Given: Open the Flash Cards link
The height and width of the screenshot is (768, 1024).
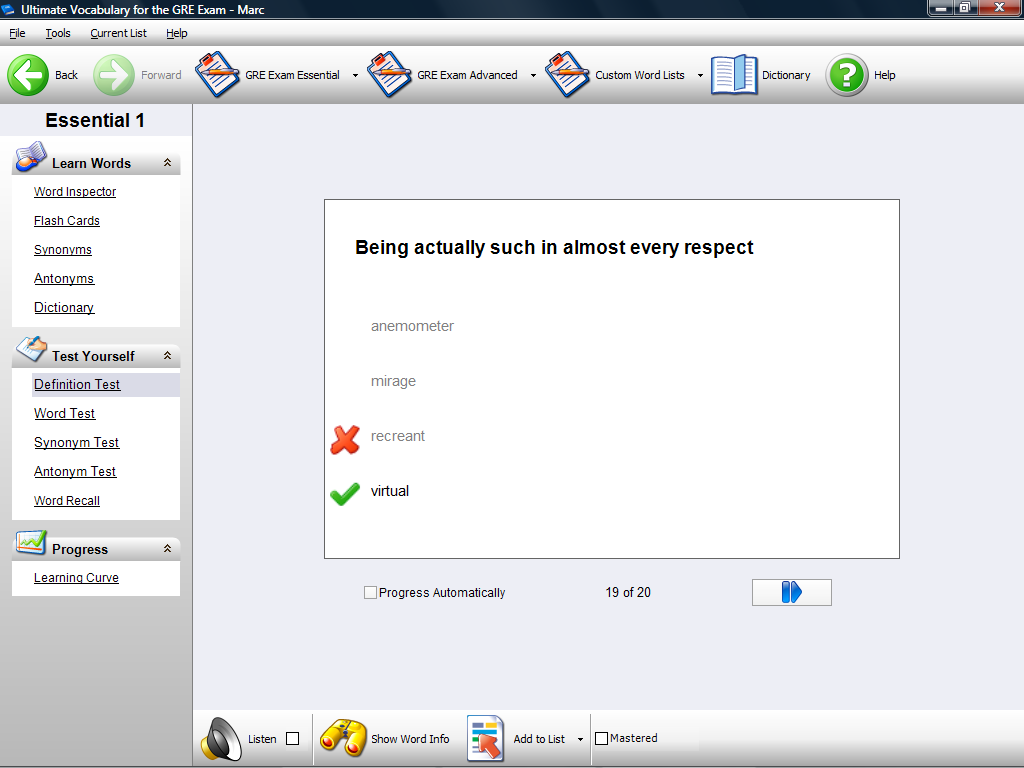Looking at the screenshot, I should pos(67,221).
